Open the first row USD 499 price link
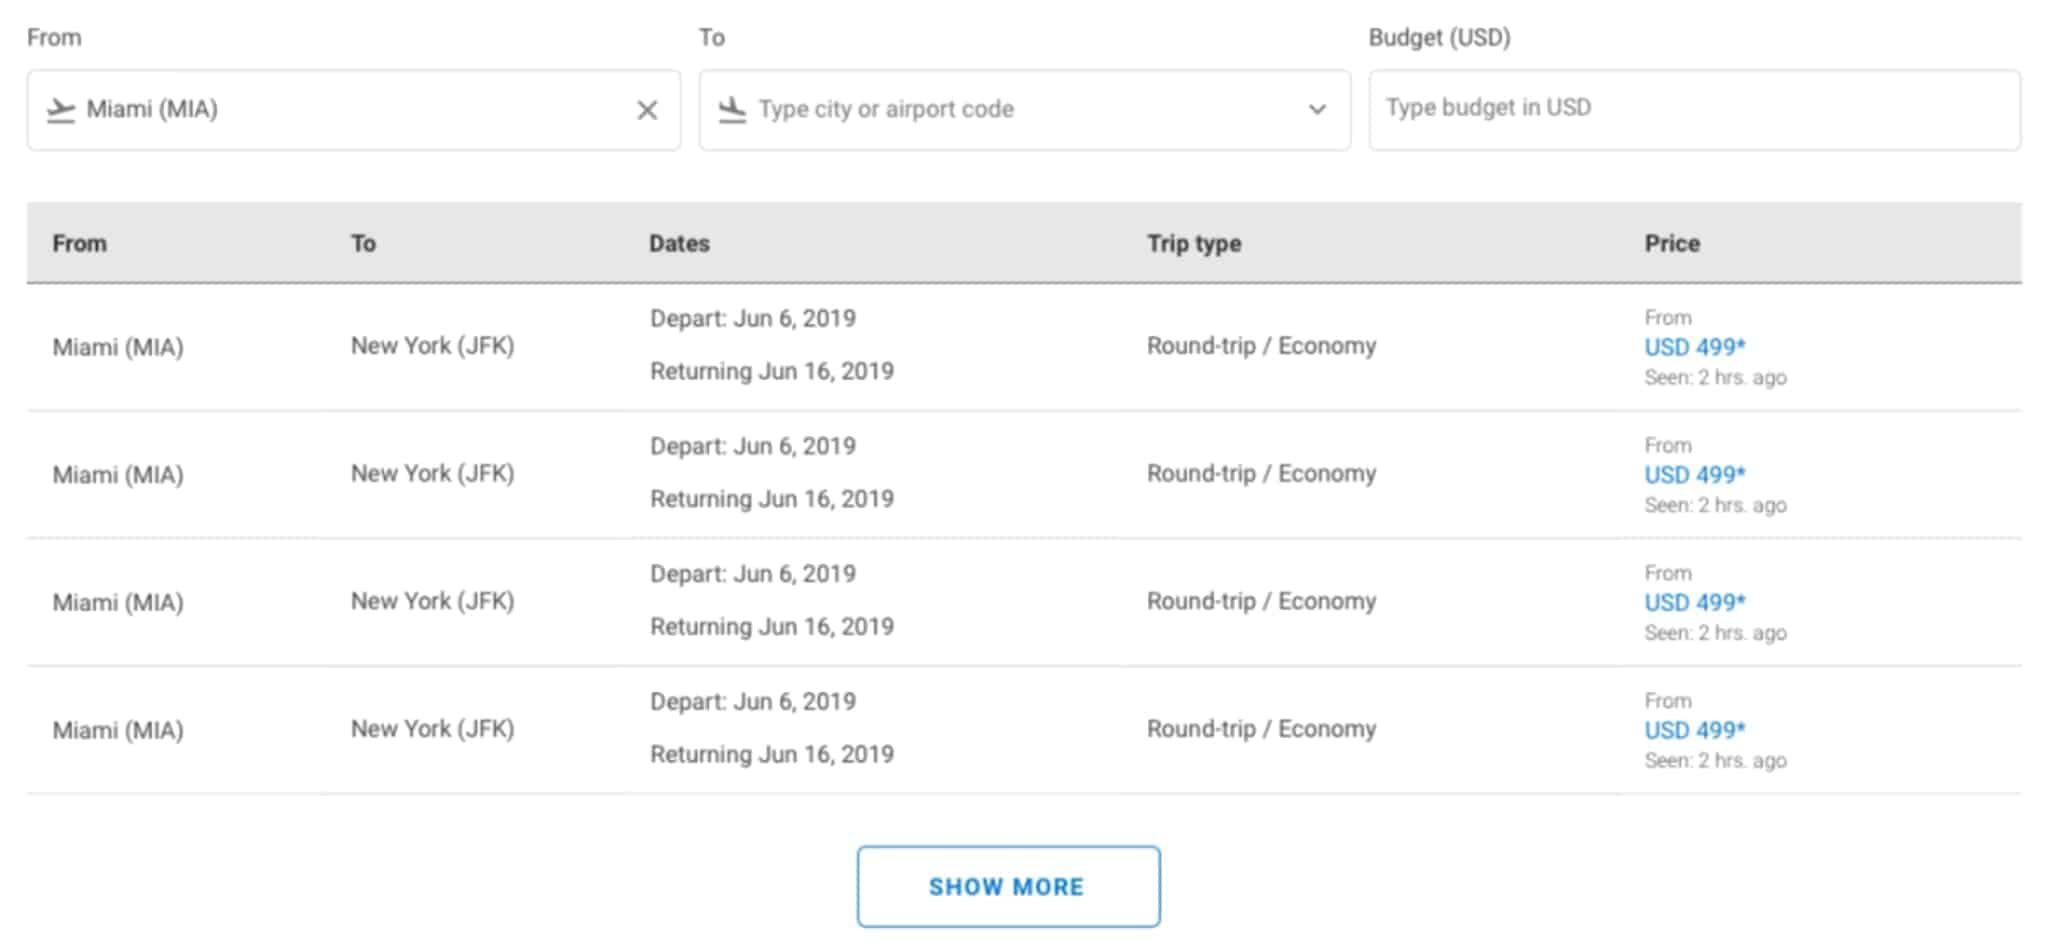2050x946 pixels. (1694, 347)
